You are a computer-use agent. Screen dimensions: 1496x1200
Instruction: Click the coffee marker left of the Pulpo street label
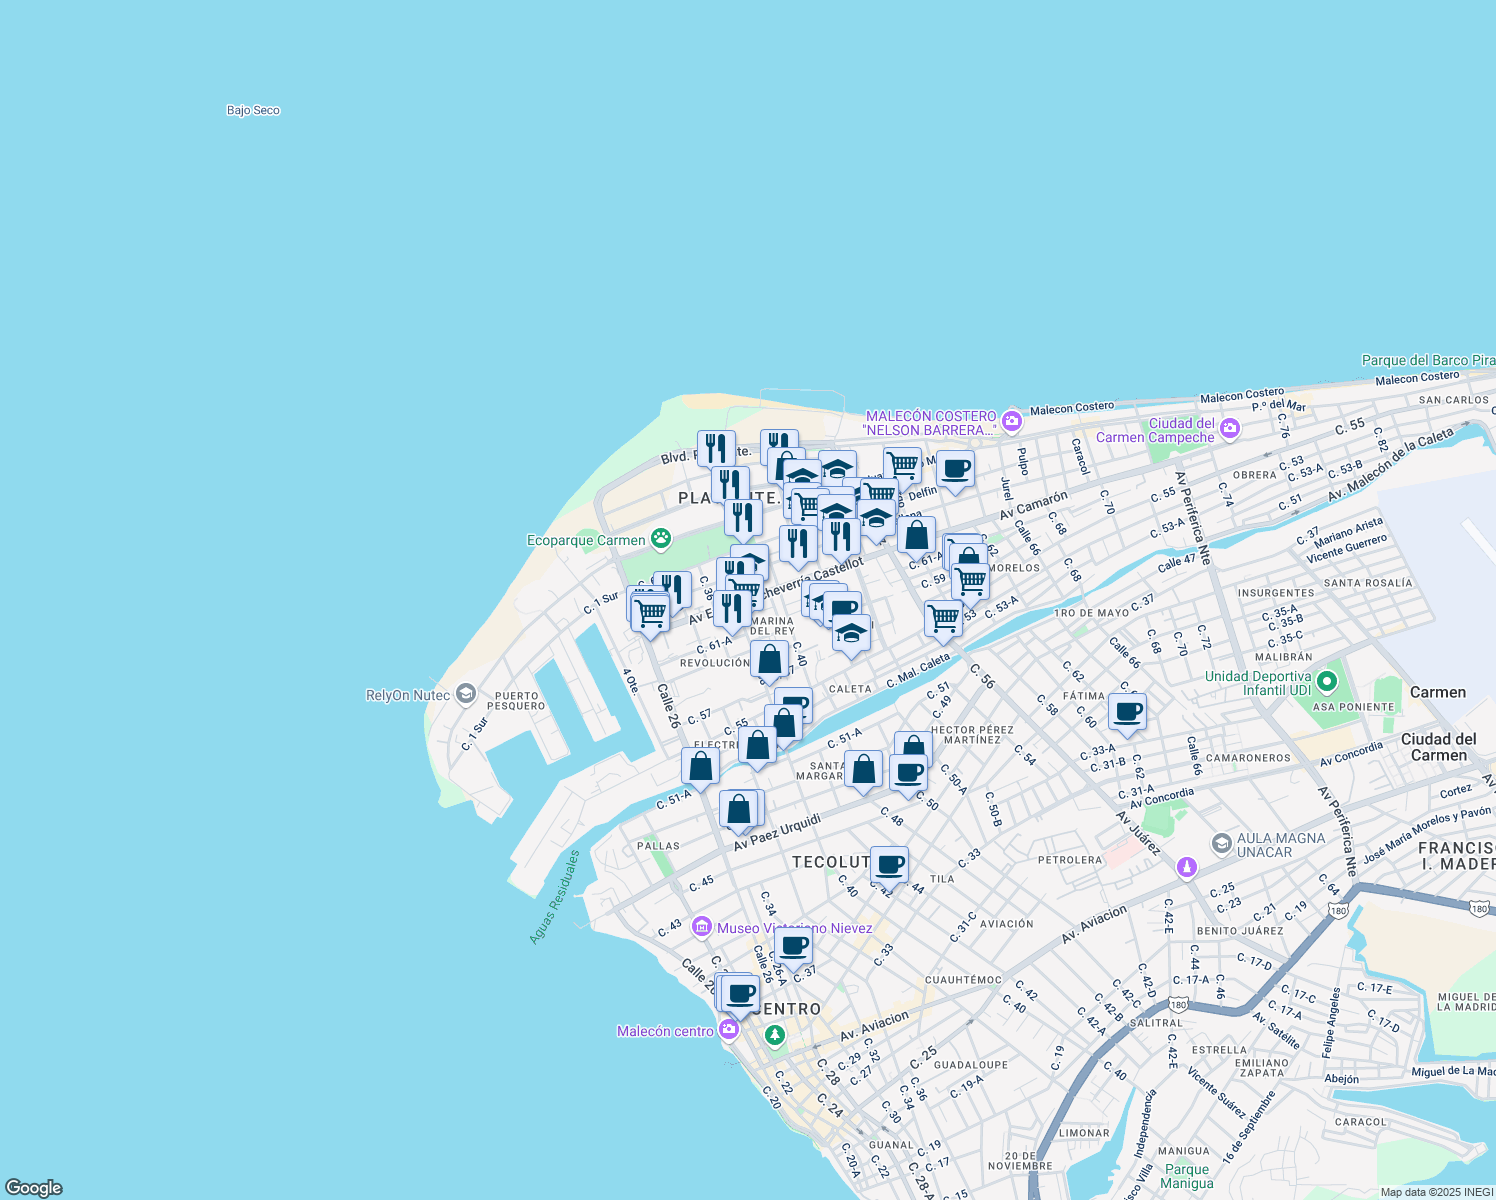[x=955, y=470]
